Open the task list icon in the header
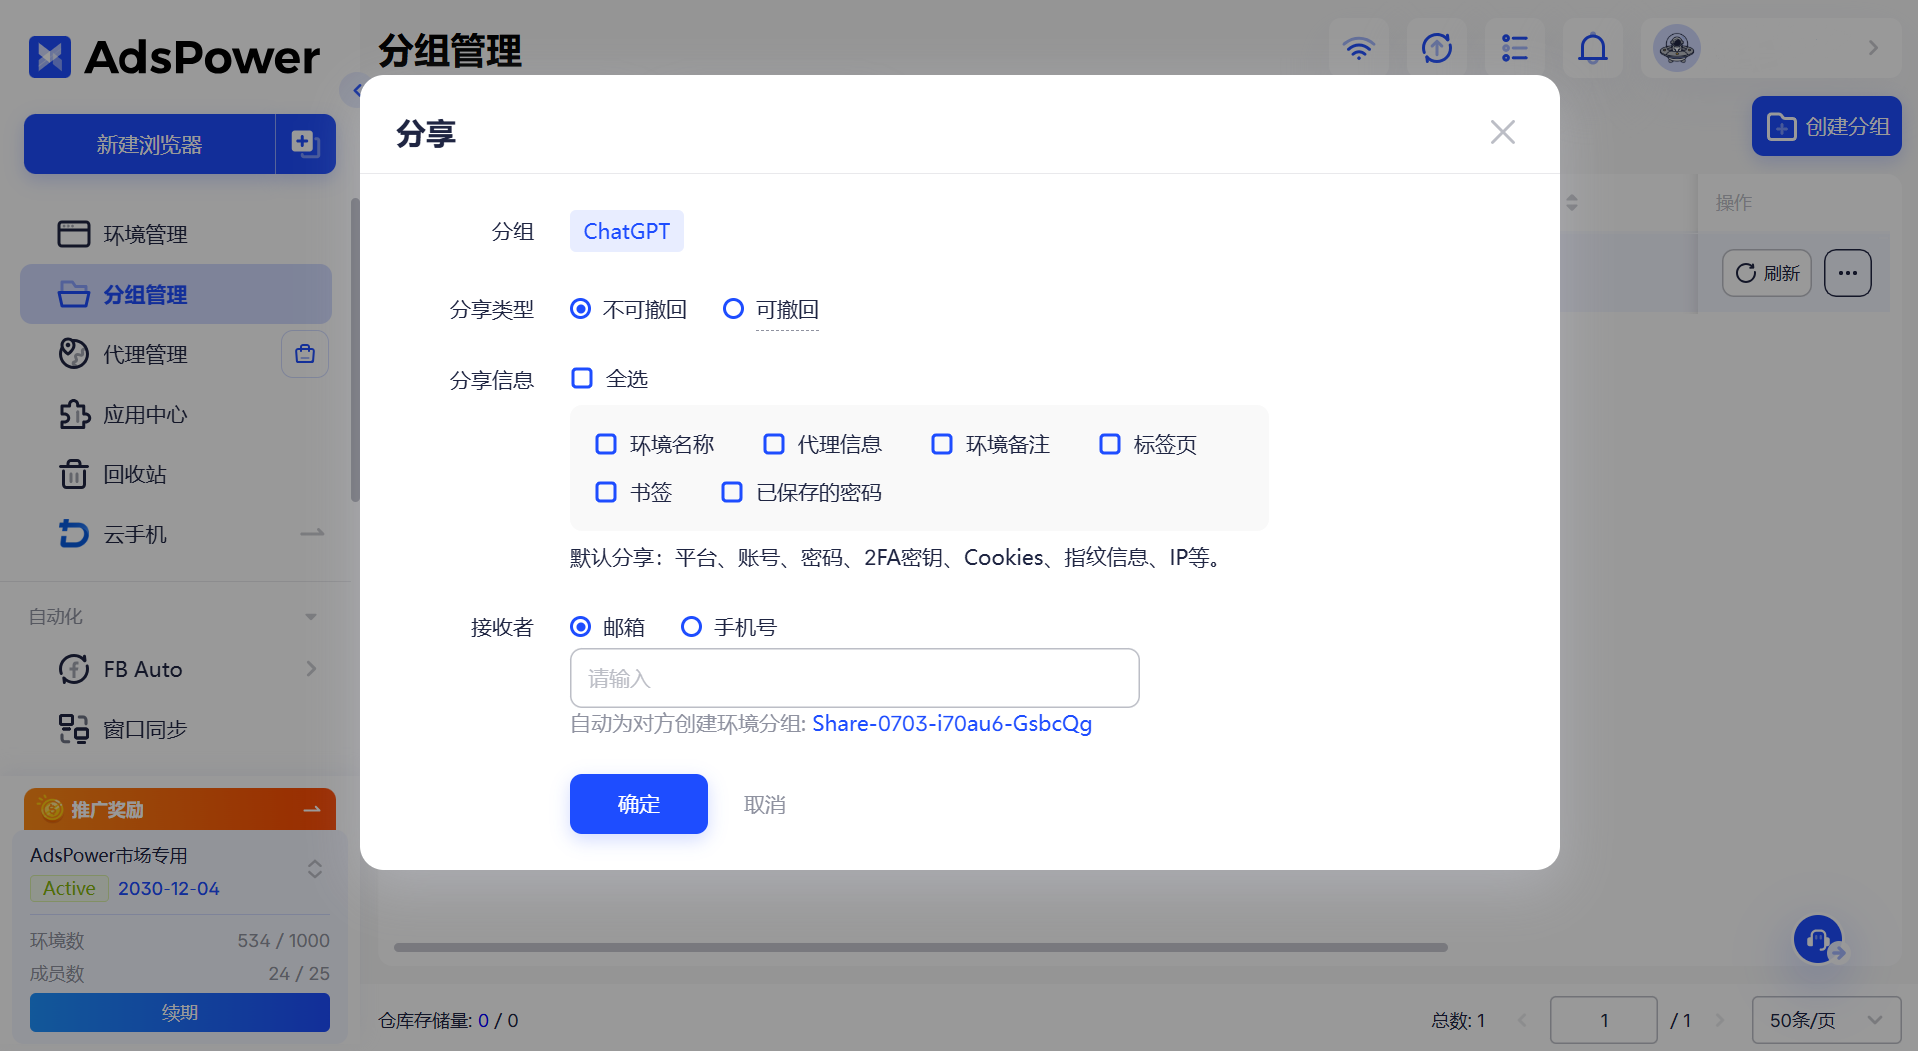 click(1515, 48)
